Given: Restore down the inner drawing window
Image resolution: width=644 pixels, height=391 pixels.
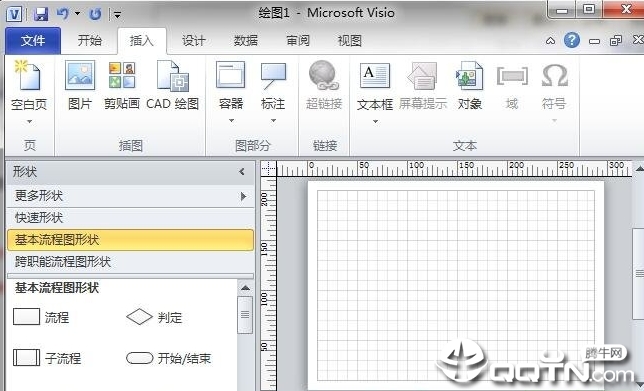Looking at the screenshot, I should tap(616, 40).
